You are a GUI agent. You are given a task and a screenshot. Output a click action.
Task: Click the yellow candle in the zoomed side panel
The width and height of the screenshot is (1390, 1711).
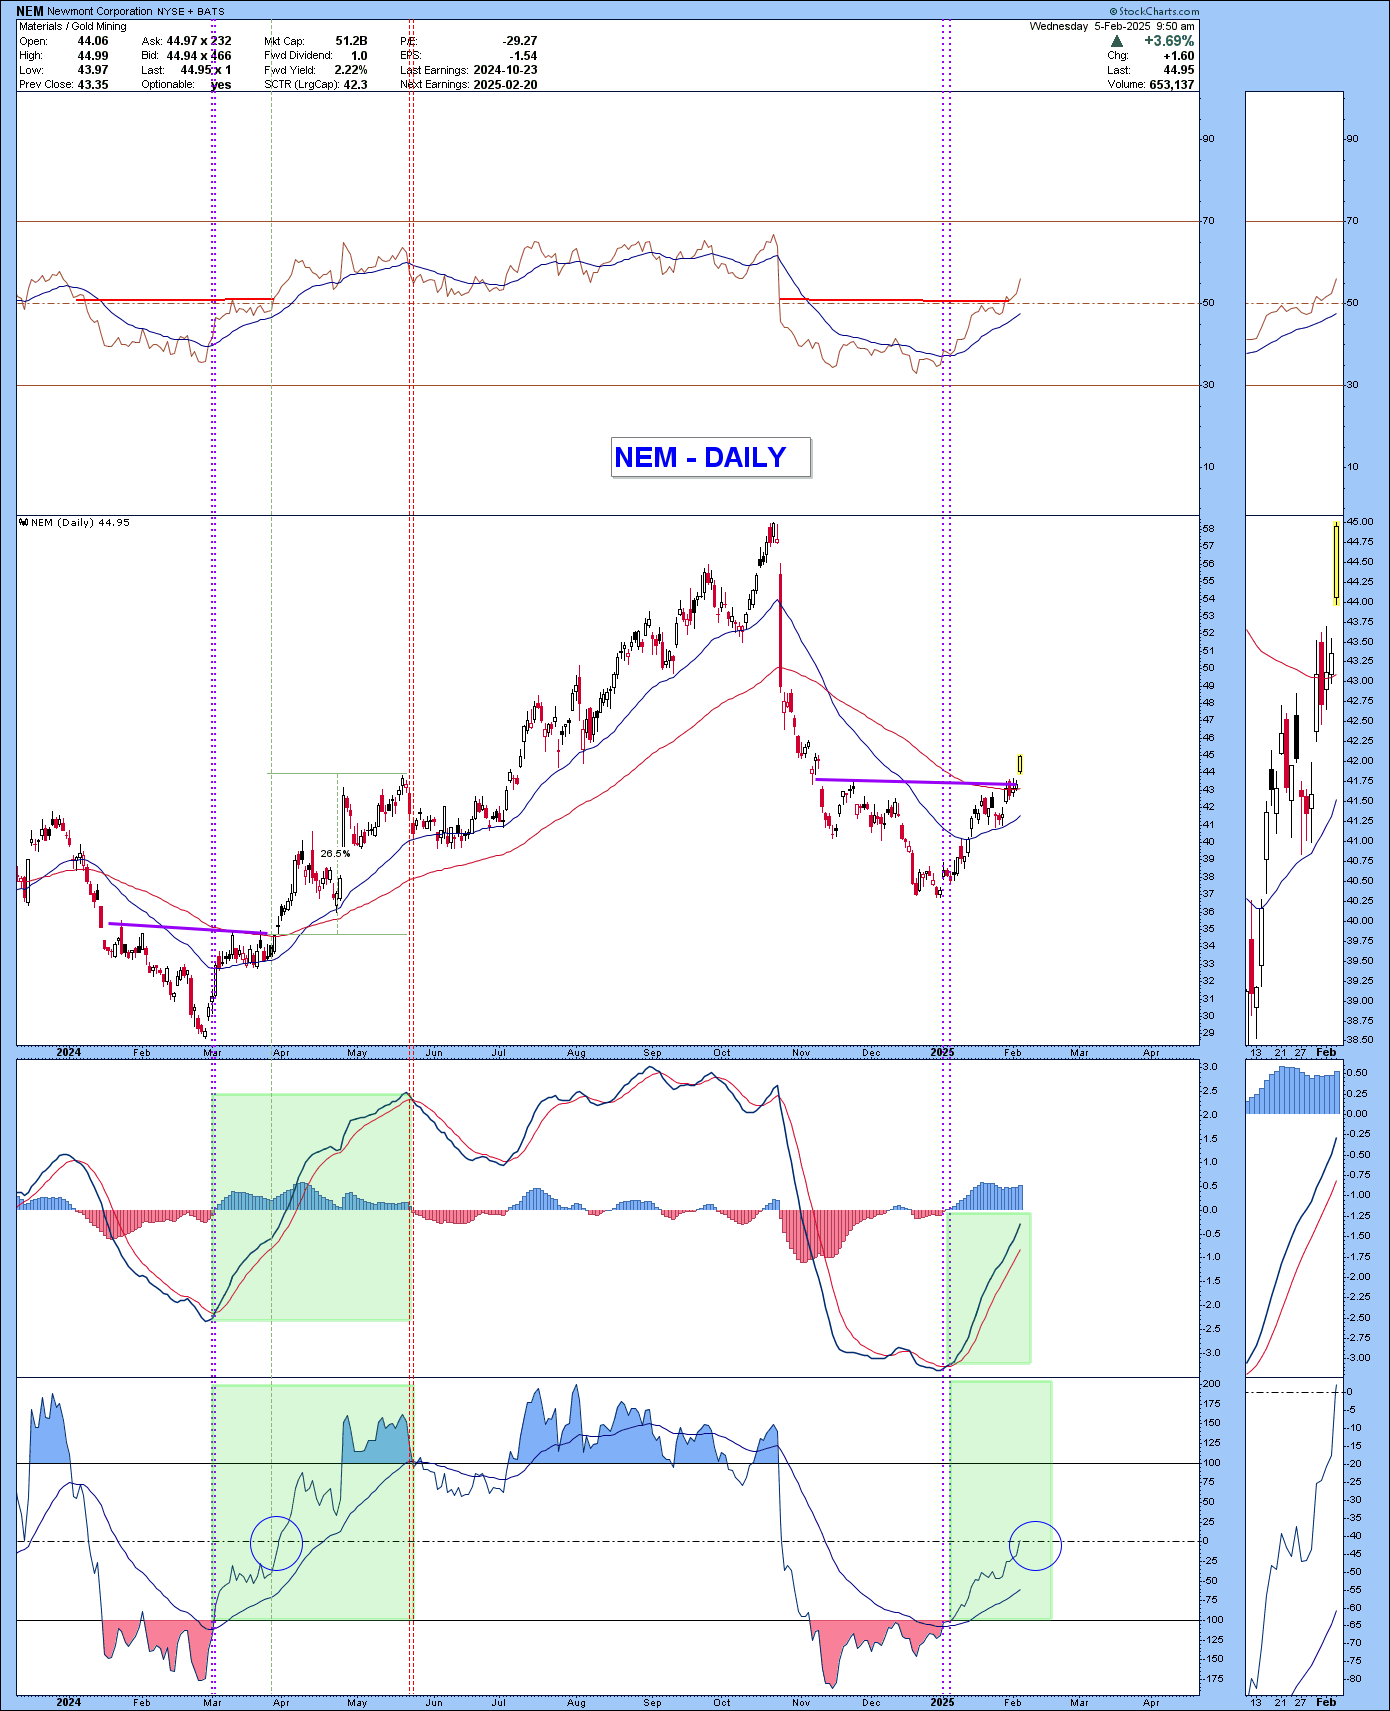click(x=1336, y=563)
